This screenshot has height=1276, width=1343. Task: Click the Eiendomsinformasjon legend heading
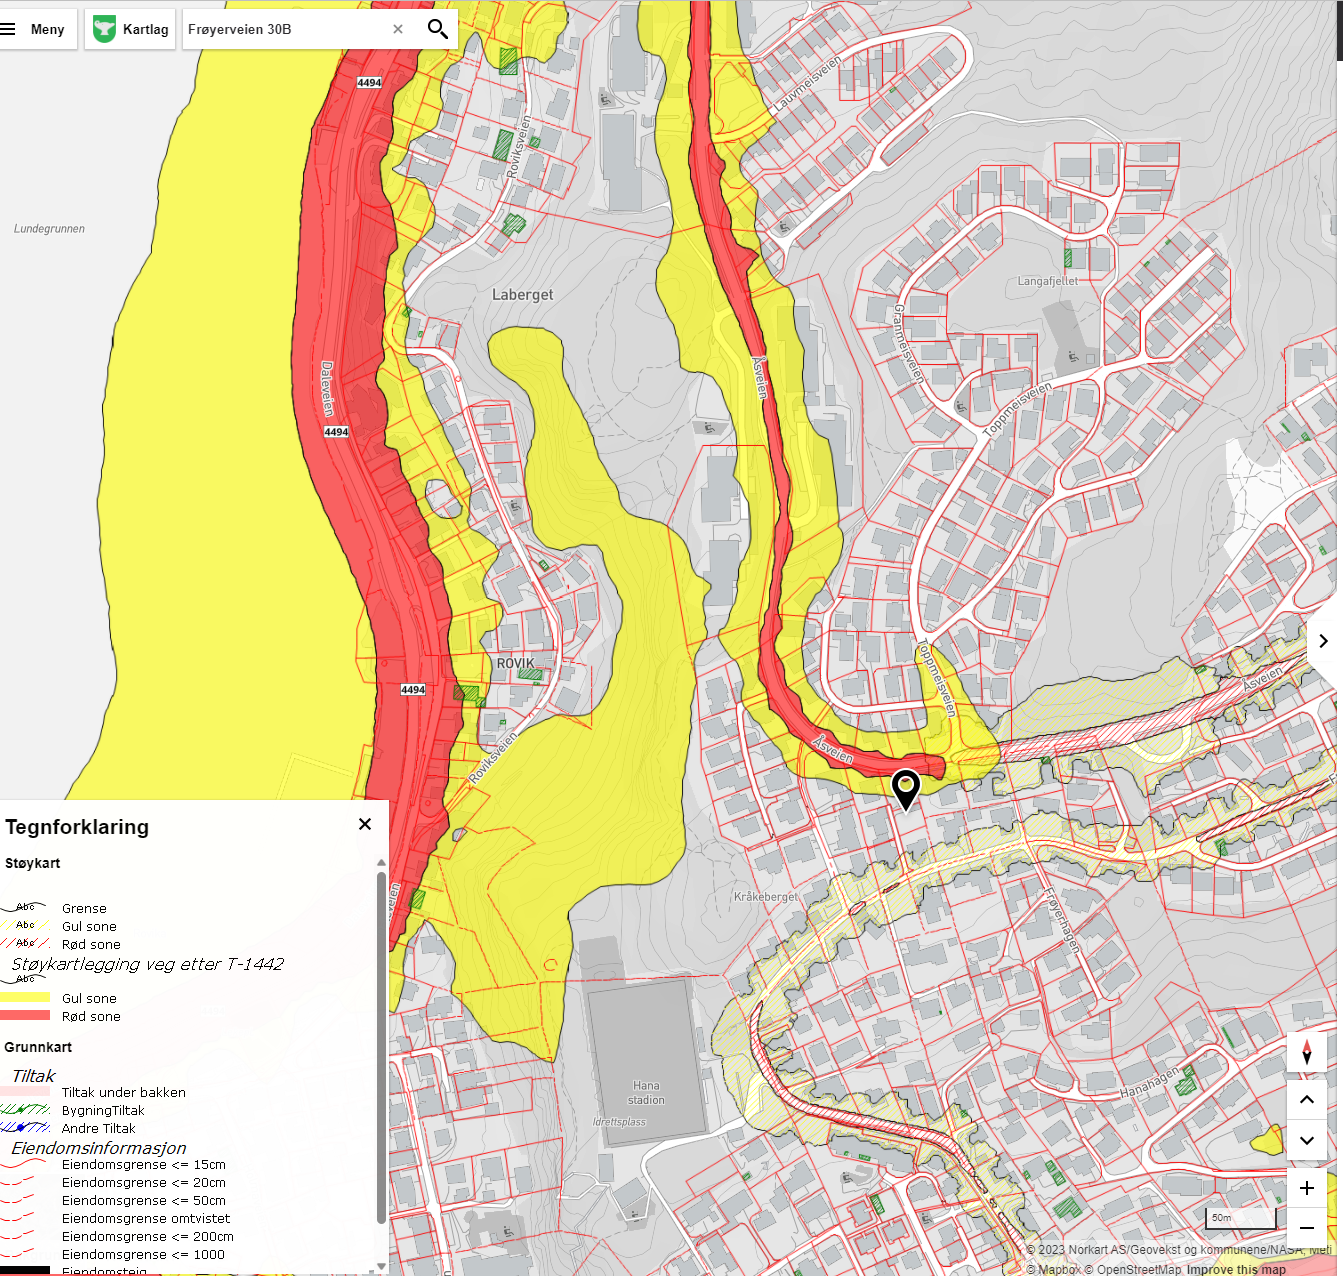pos(99,1148)
